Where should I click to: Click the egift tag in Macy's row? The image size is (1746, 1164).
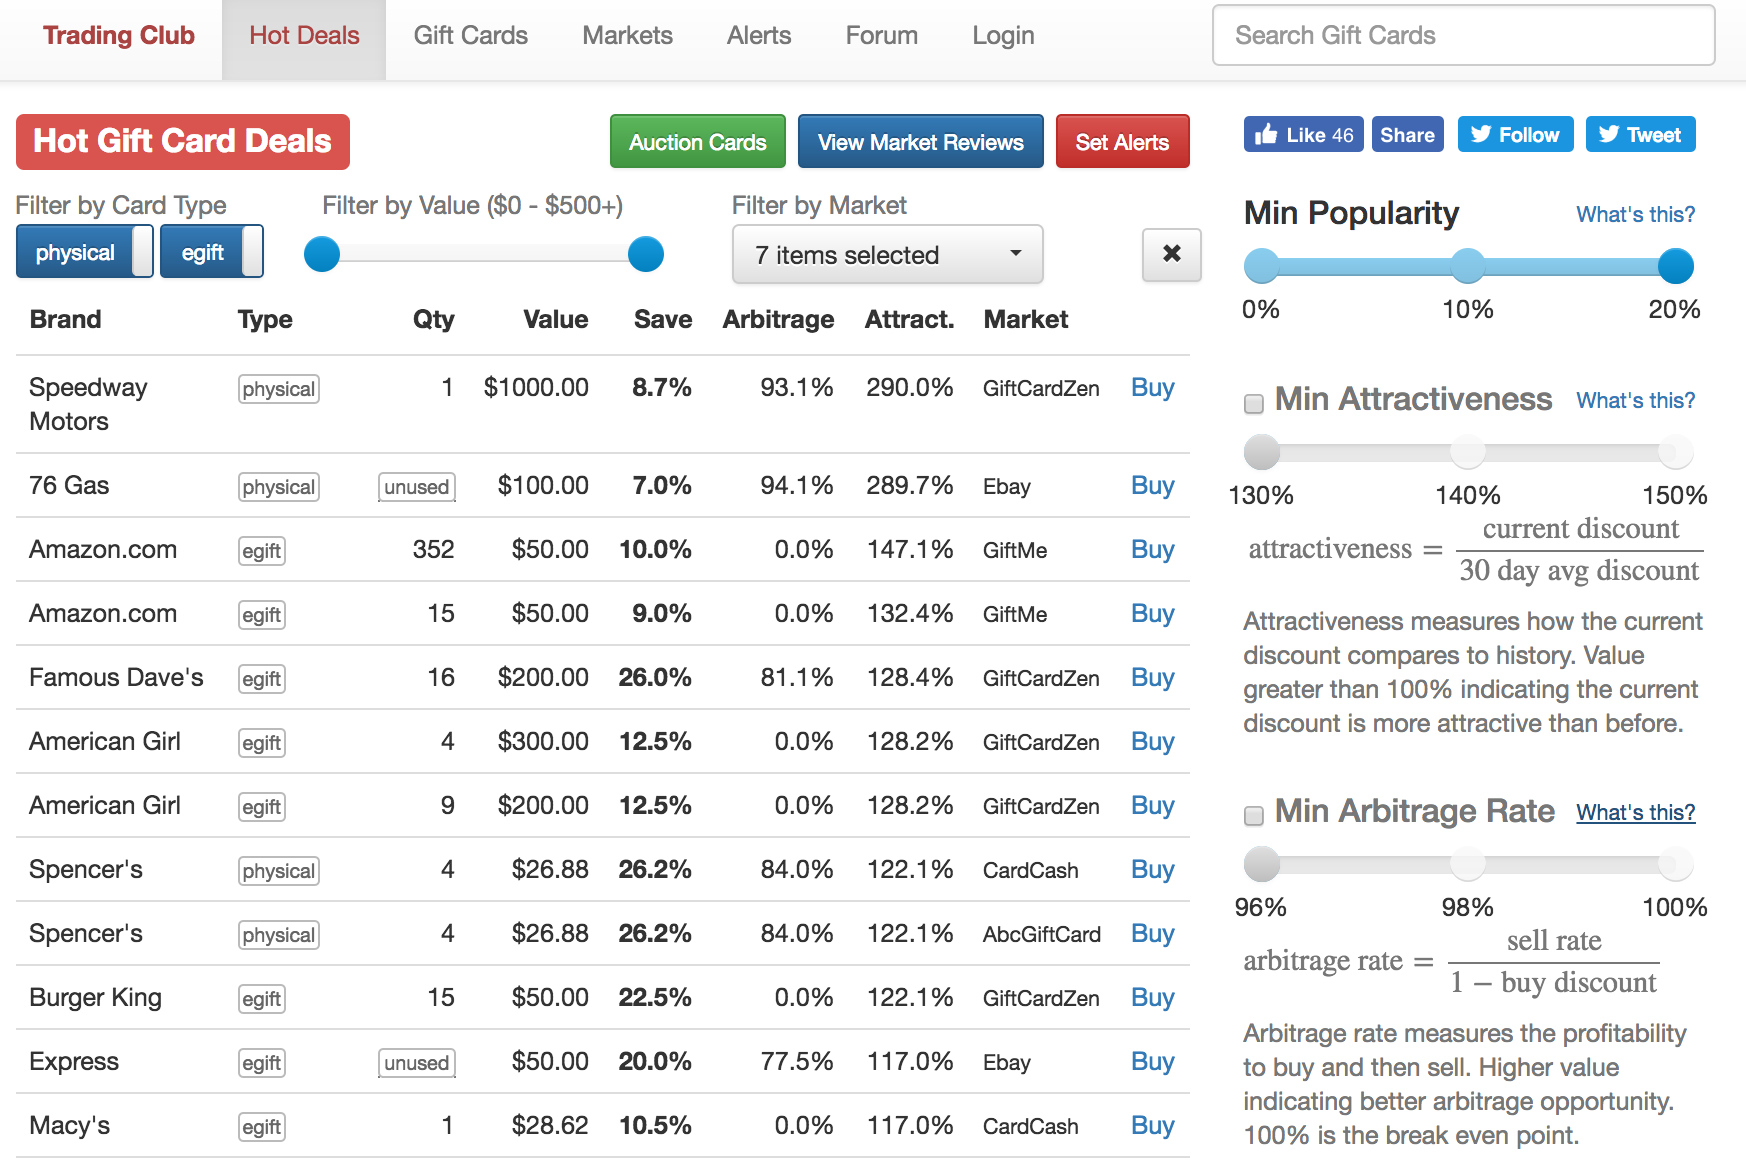pos(262,1127)
